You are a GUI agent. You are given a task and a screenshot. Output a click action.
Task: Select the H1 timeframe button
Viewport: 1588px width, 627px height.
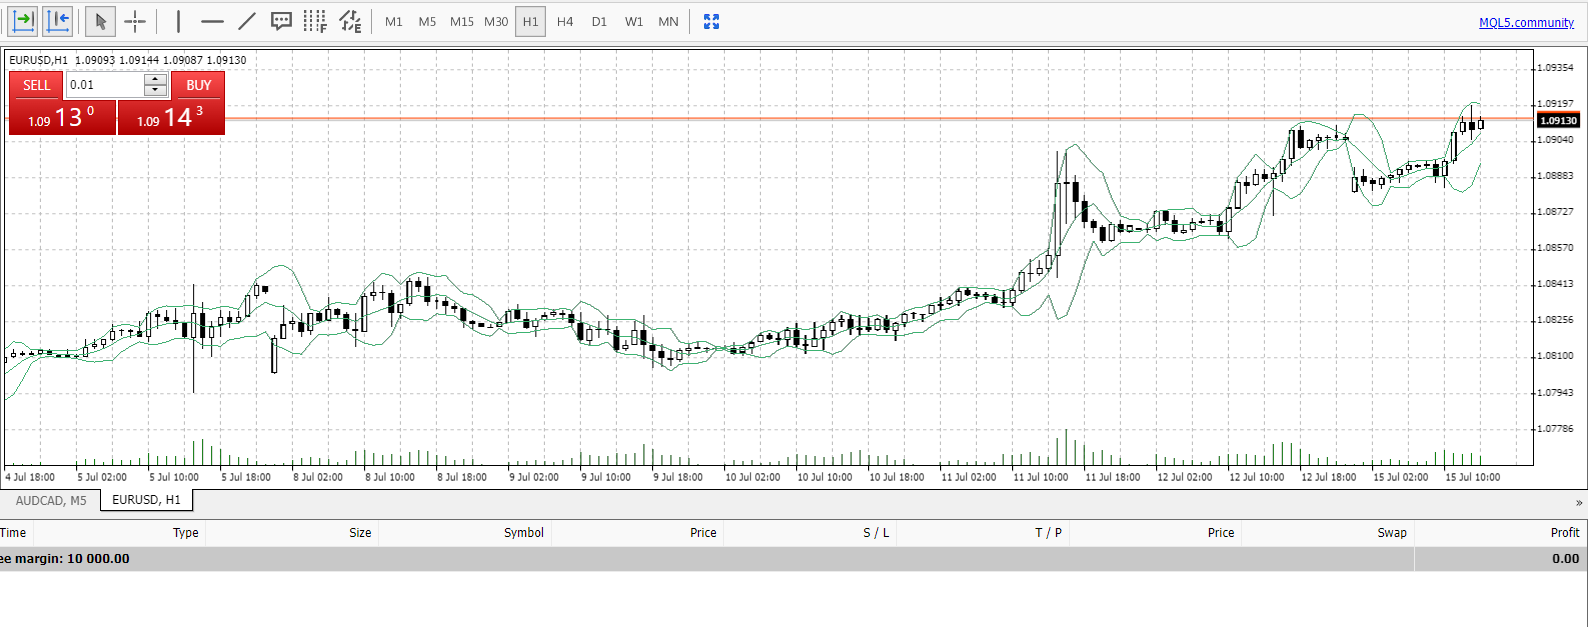pyautogui.click(x=530, y=21)
